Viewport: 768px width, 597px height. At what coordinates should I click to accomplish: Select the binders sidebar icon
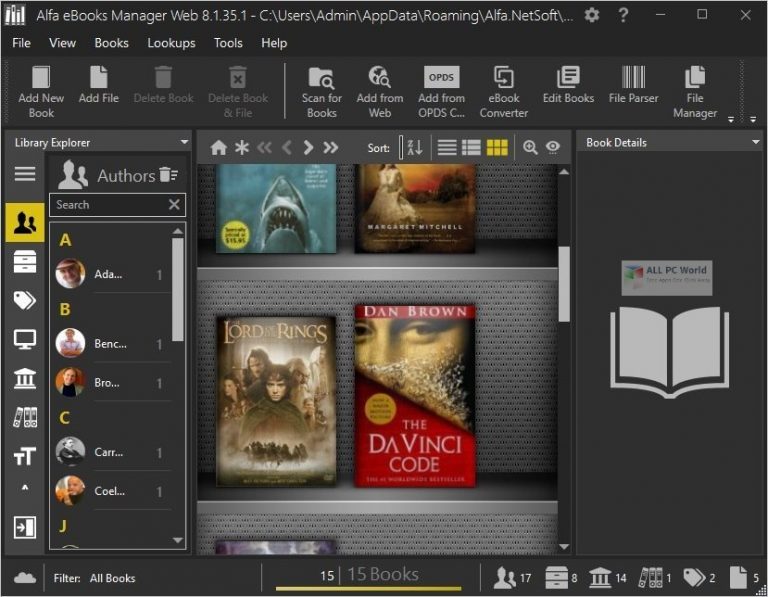point(25,418)
